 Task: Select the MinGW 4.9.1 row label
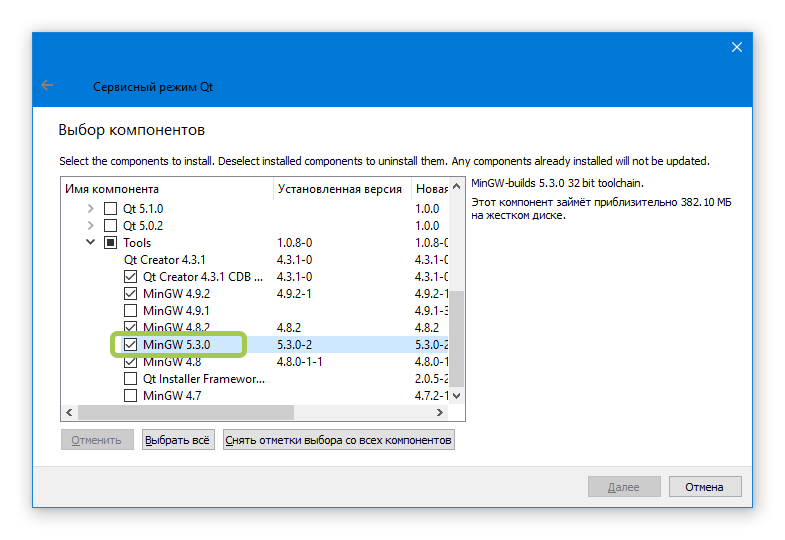(176, 311)
